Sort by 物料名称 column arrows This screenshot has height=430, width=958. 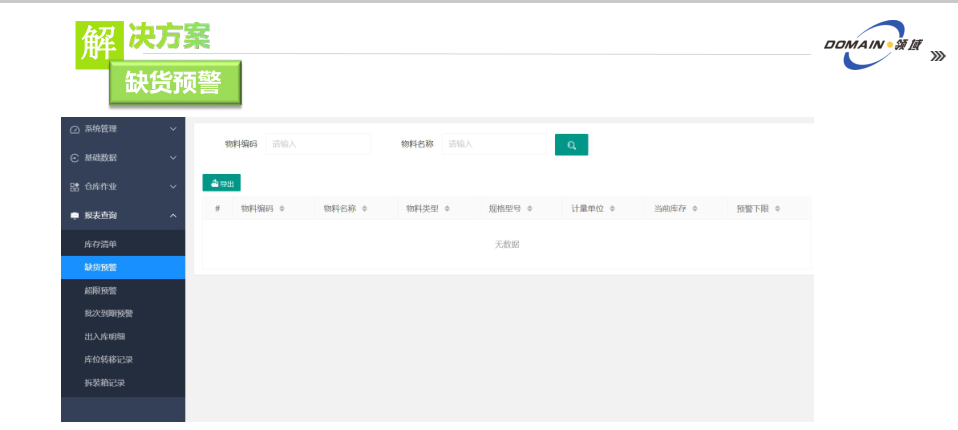(364, 209)
